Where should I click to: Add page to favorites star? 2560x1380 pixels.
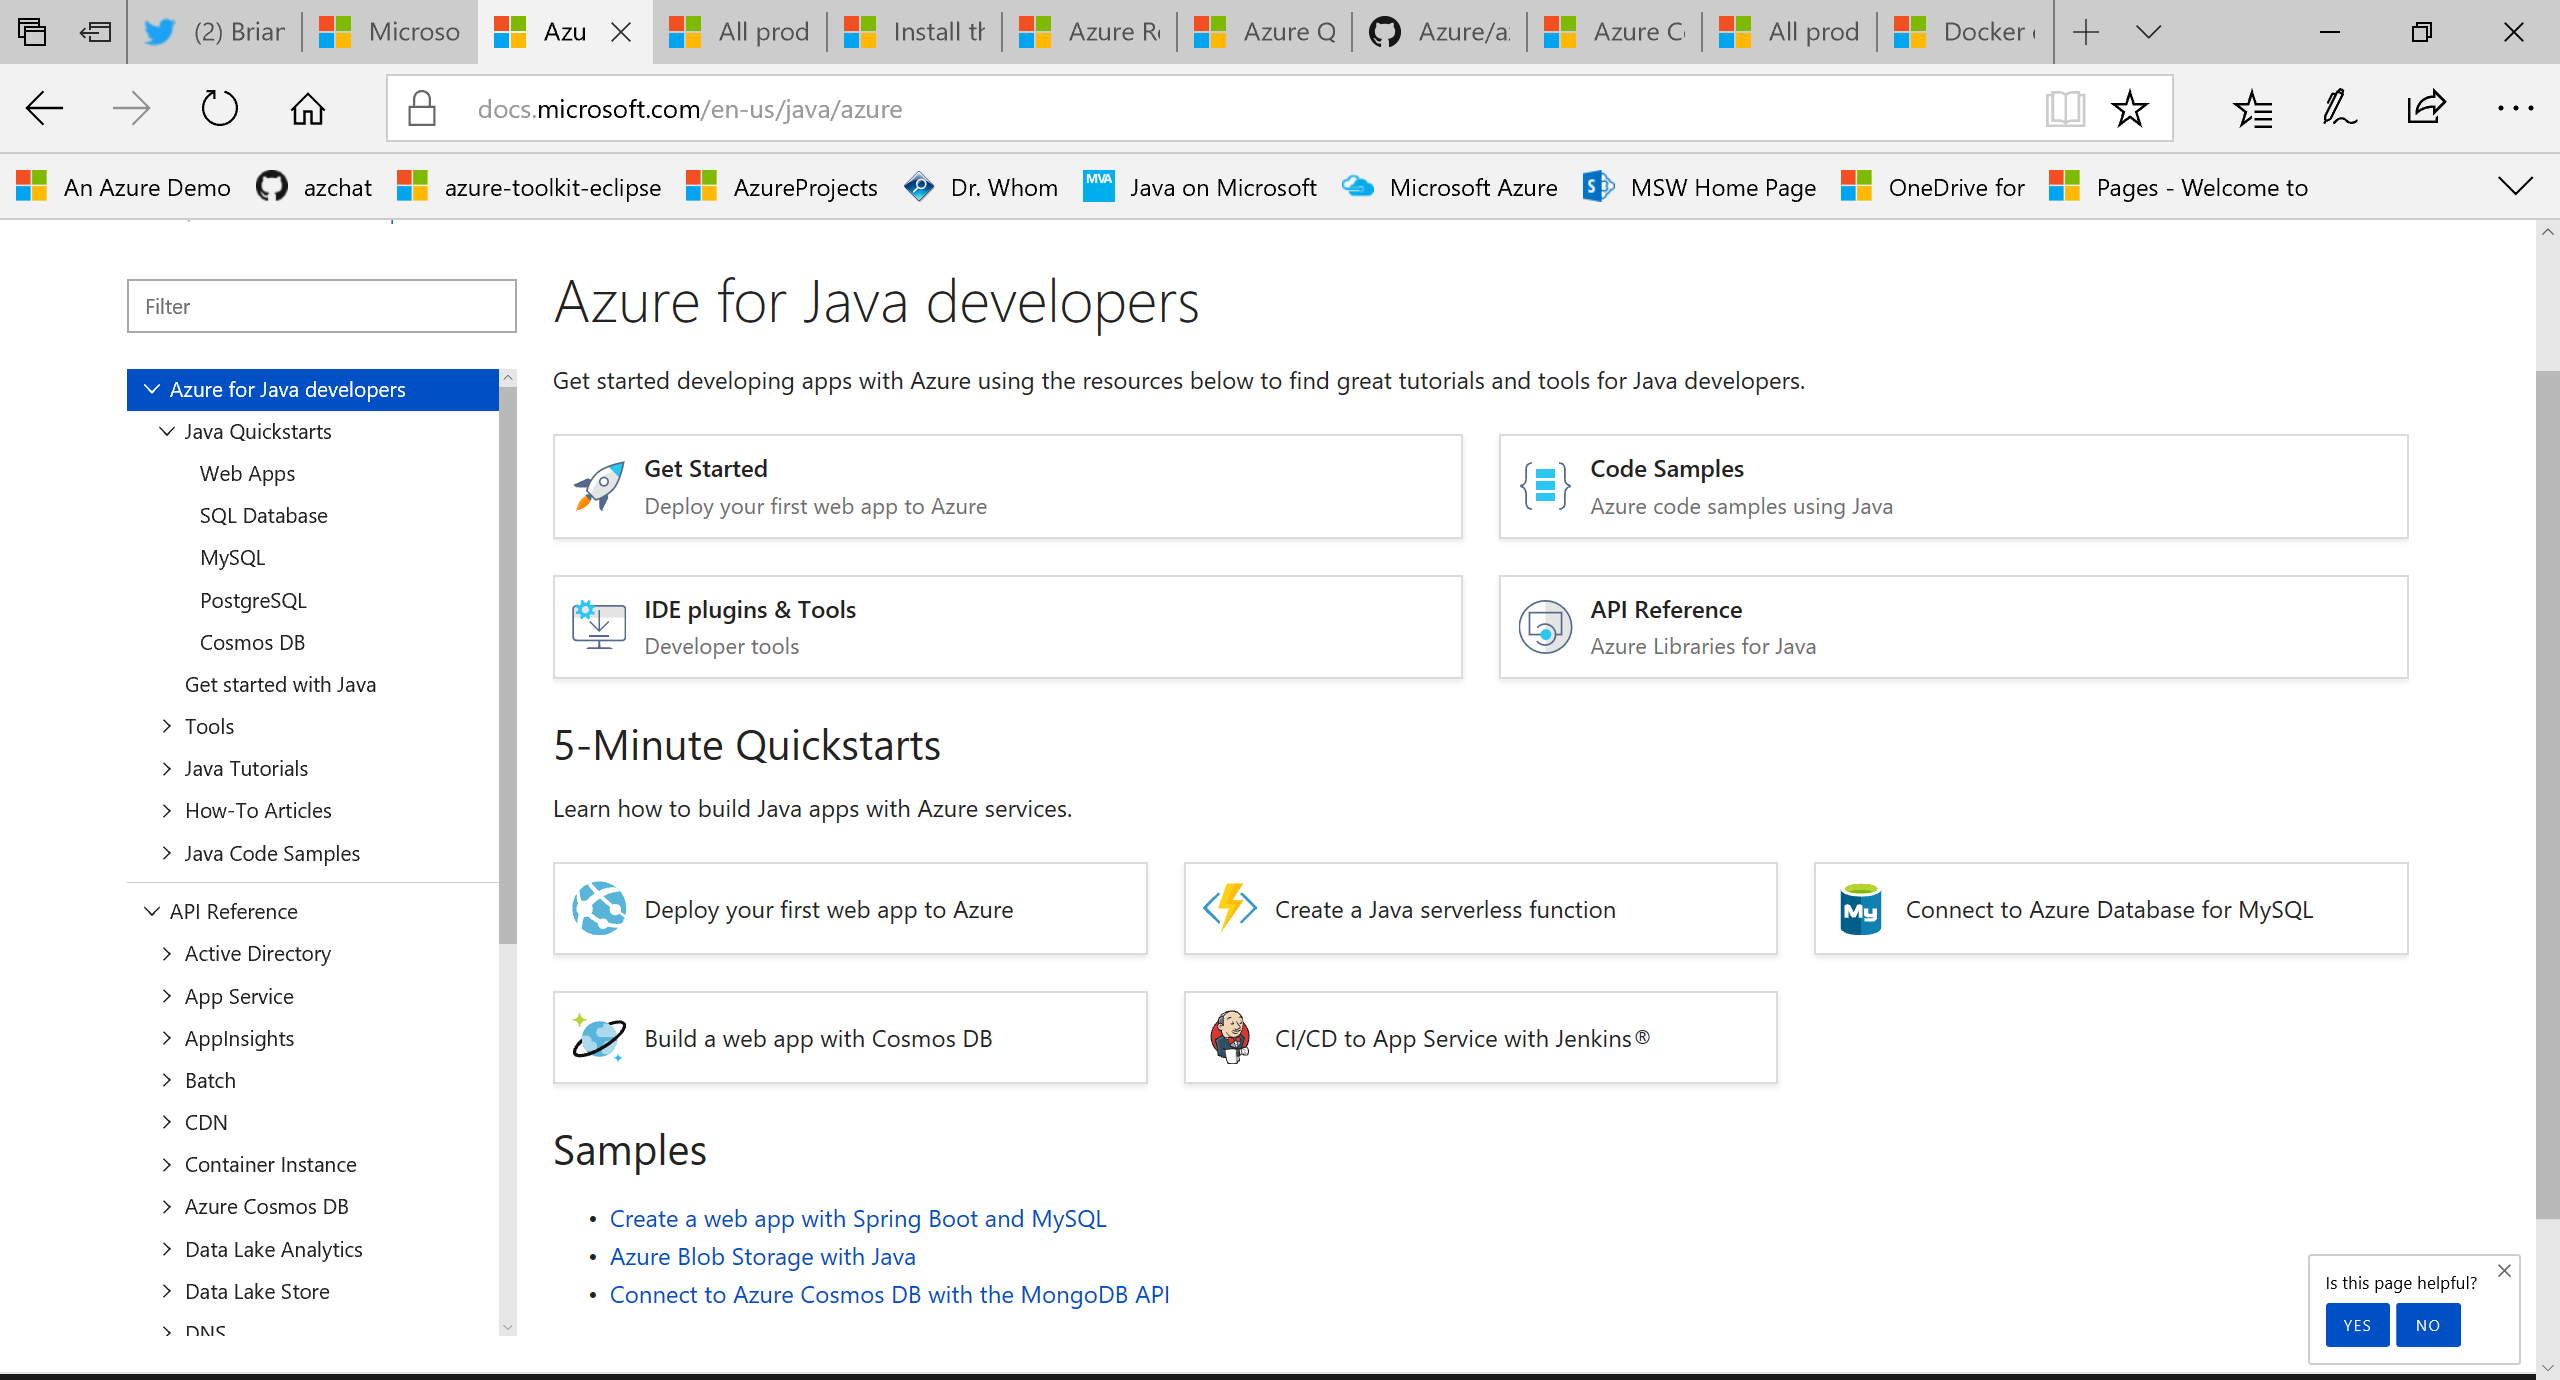point(2129,108)
